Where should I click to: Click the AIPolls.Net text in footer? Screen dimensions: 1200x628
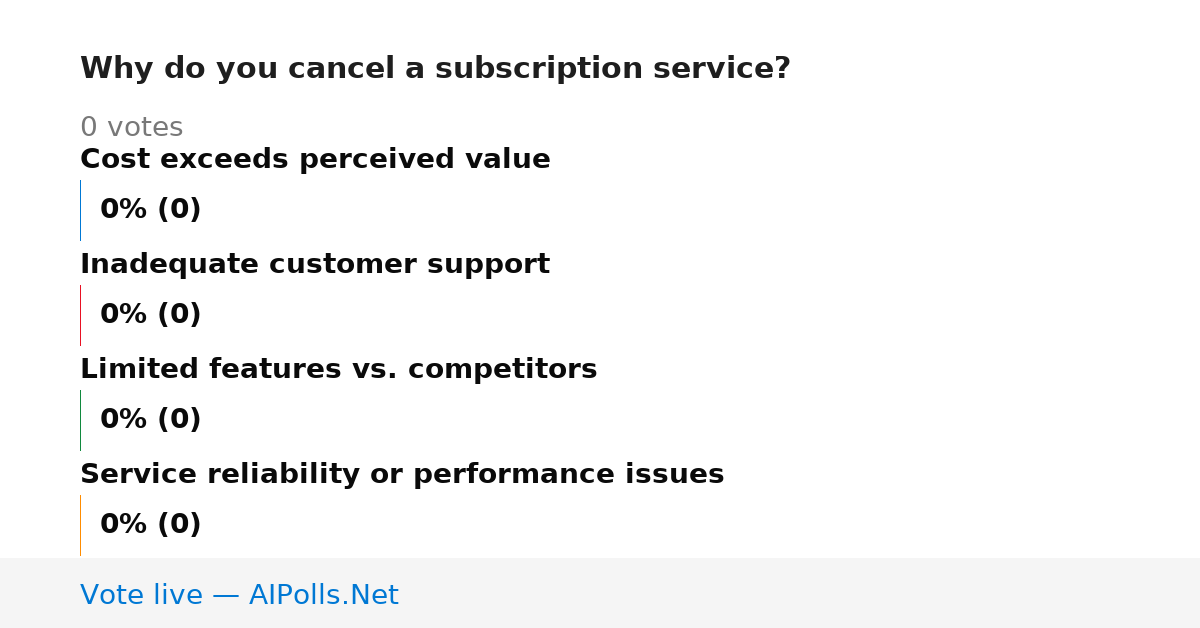[x=323, y=595]
